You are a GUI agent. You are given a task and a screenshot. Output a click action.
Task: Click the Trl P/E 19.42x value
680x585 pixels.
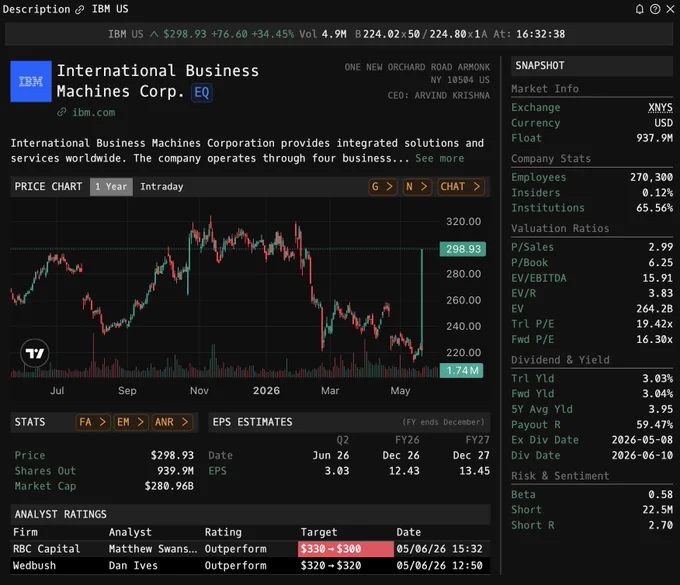click(x=654, y=324)
